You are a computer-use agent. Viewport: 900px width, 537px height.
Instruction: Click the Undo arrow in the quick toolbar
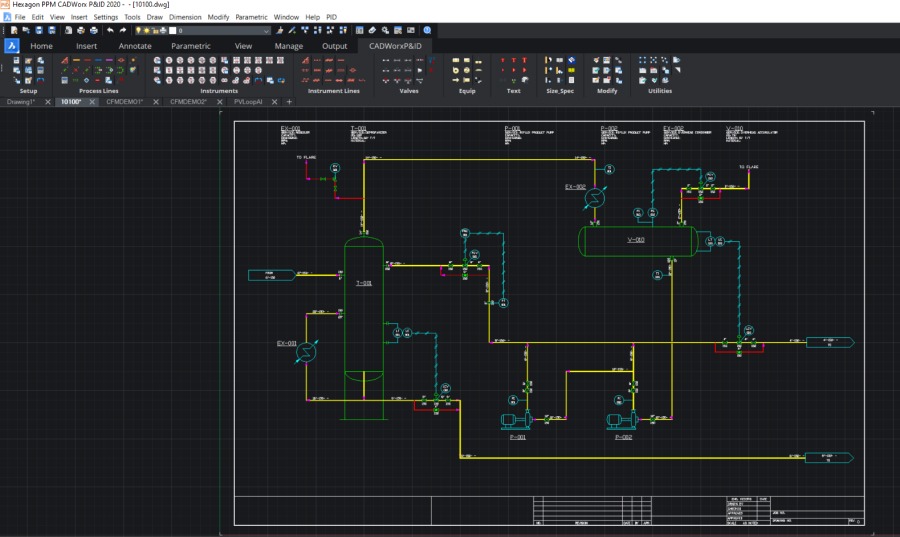pos(110,31)
